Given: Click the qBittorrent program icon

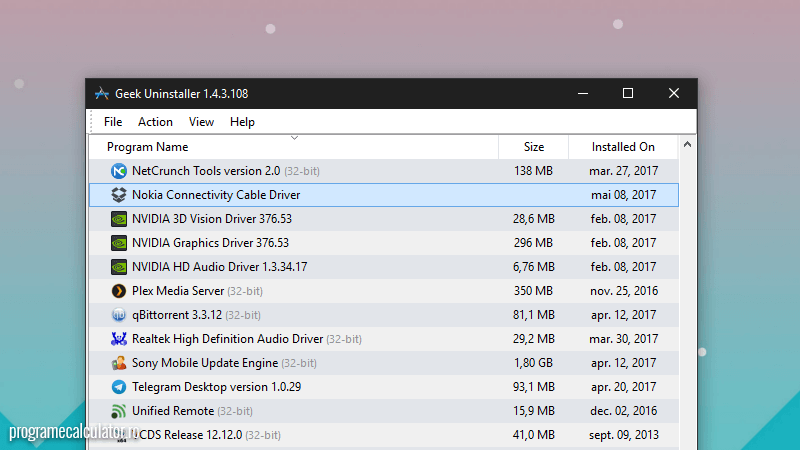Looking at the screenshot, I should click(119, 315).
